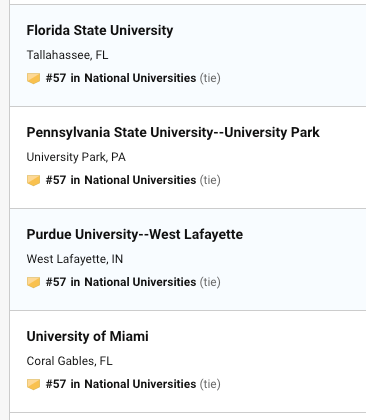Click the (tie) label in Penn State card
The image size is (366, 420).
tap(210, 180)
